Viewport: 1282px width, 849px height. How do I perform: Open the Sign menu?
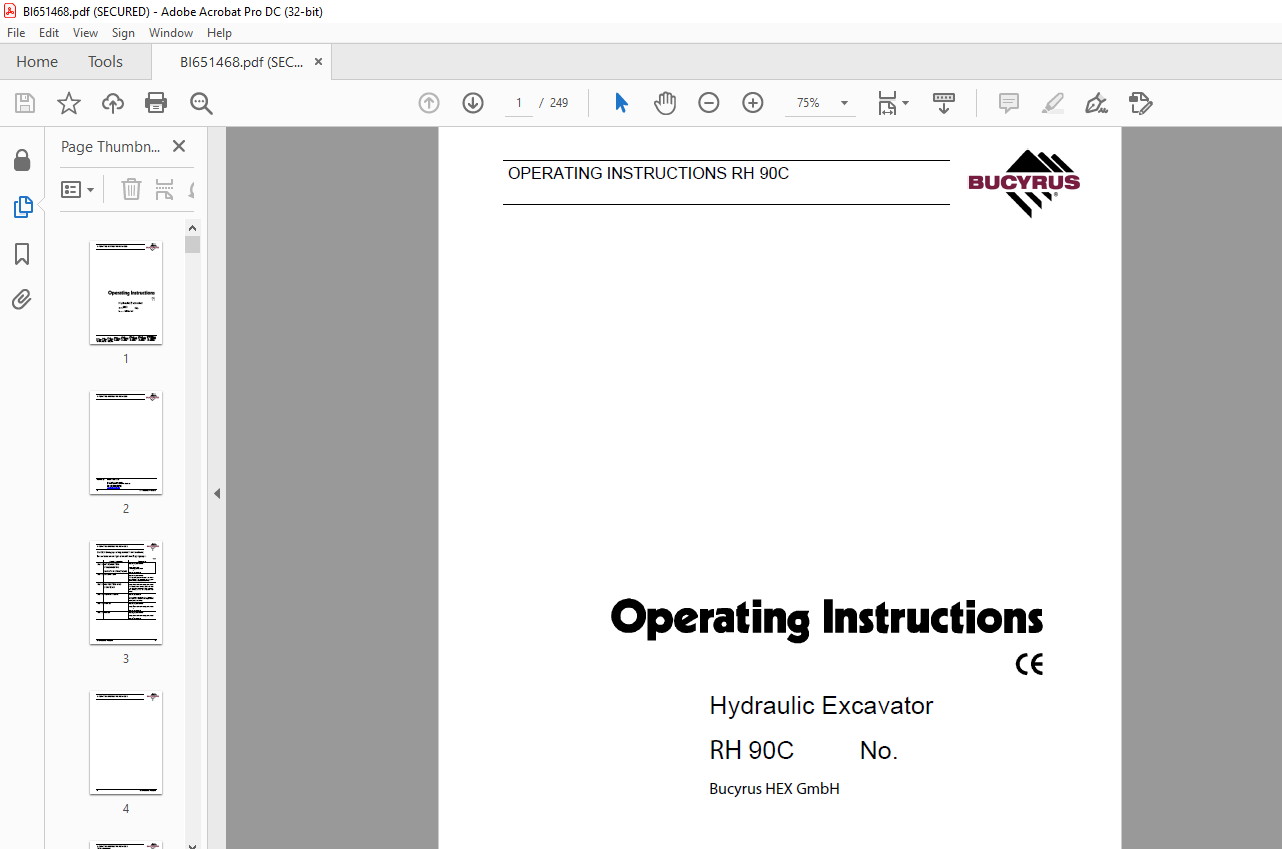[123, 33]
